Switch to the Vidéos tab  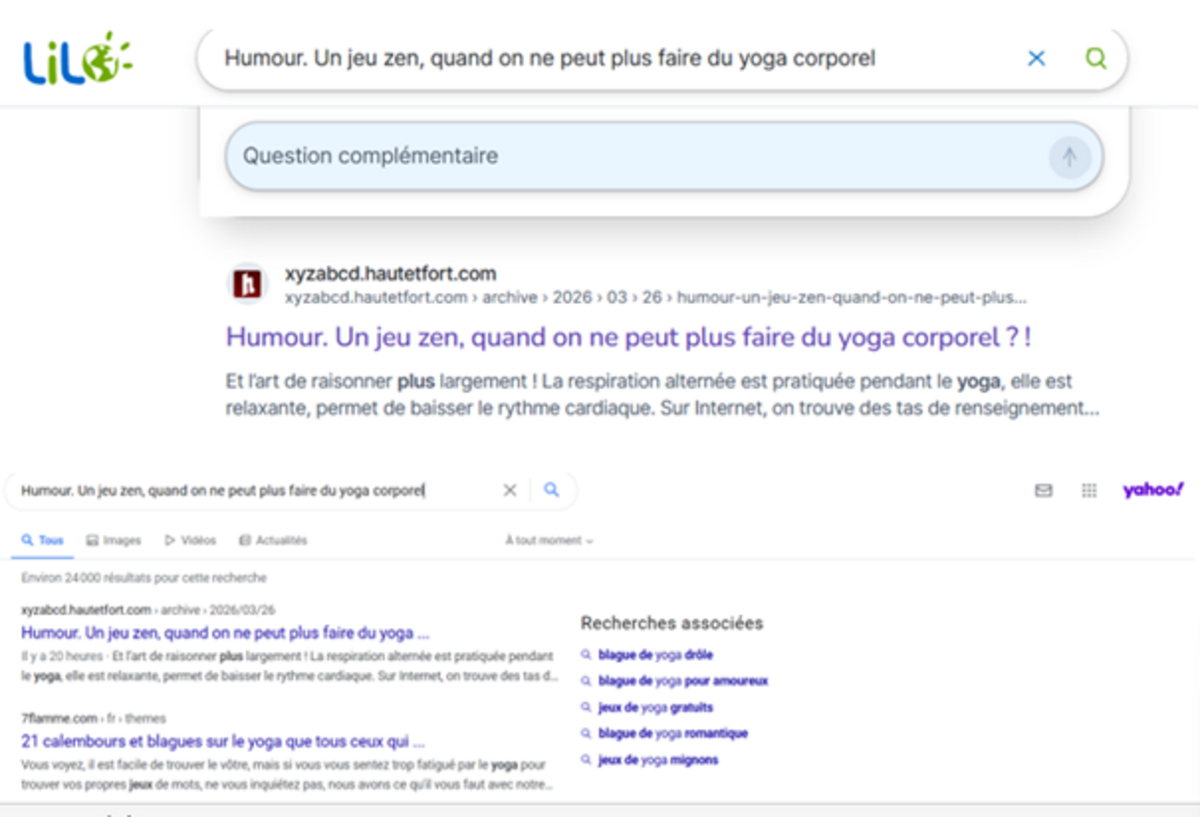190,541
